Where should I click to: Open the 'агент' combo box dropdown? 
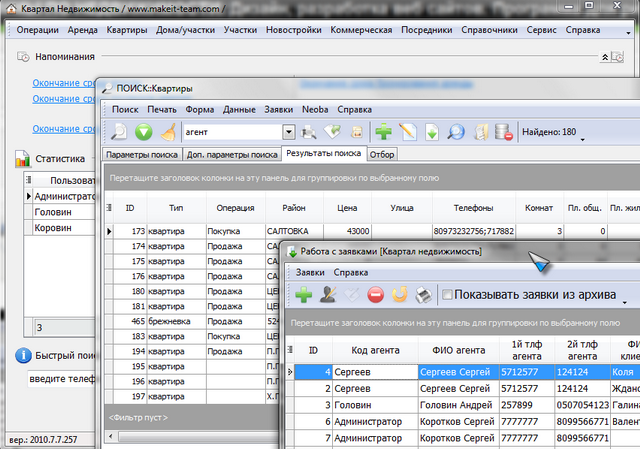[289, 131]
